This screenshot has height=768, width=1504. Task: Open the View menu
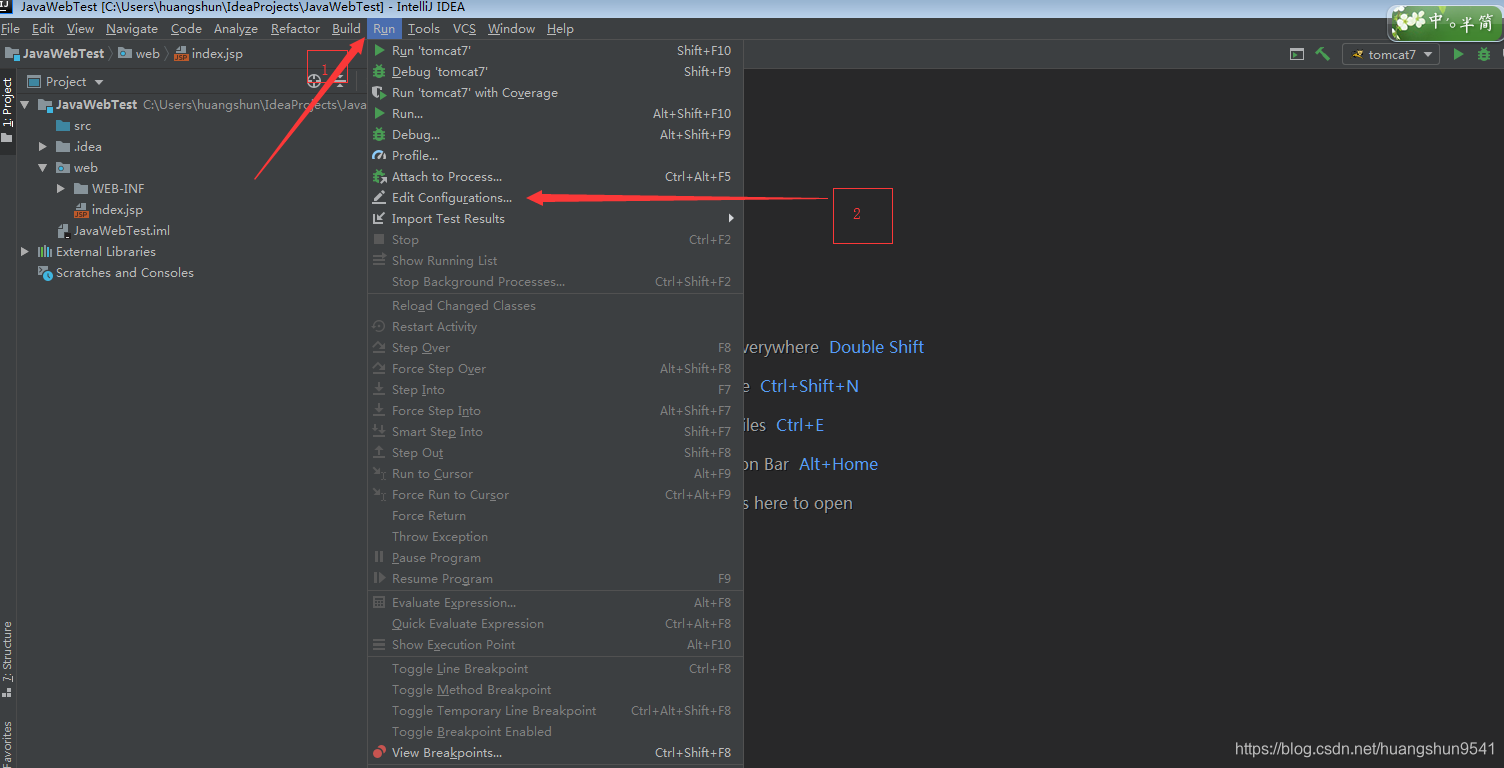pyautogui.click(x=80, y=28)
